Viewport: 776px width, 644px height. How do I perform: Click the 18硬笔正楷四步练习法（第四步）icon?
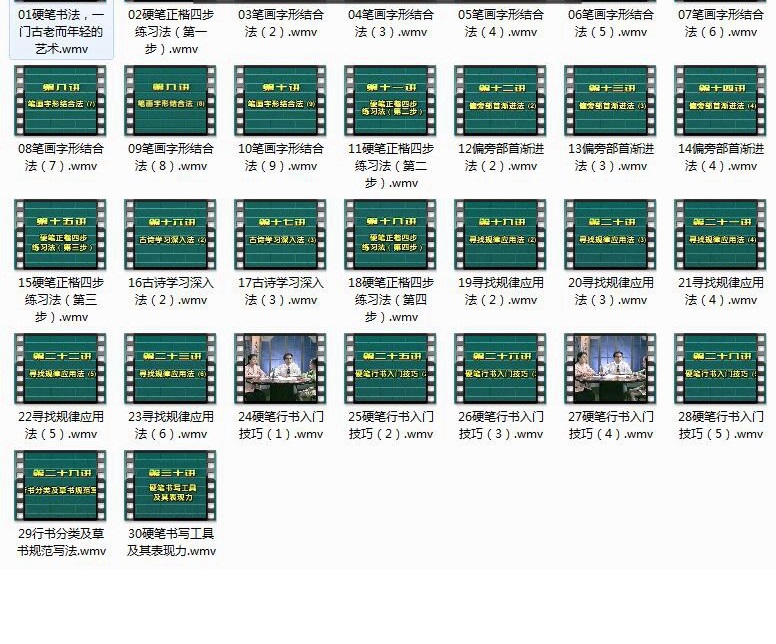[x=390, y=235]
